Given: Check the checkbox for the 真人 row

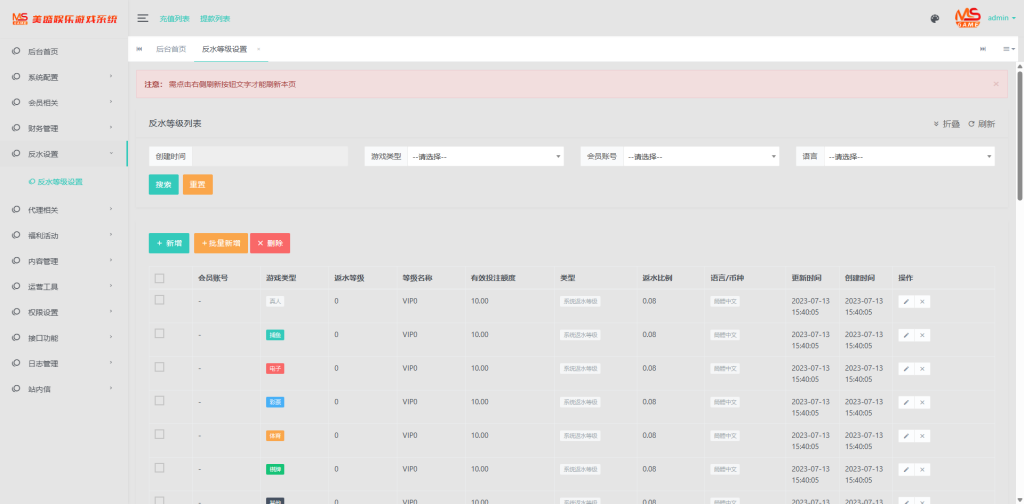Looking at the screenshot, I should point(159,300).
